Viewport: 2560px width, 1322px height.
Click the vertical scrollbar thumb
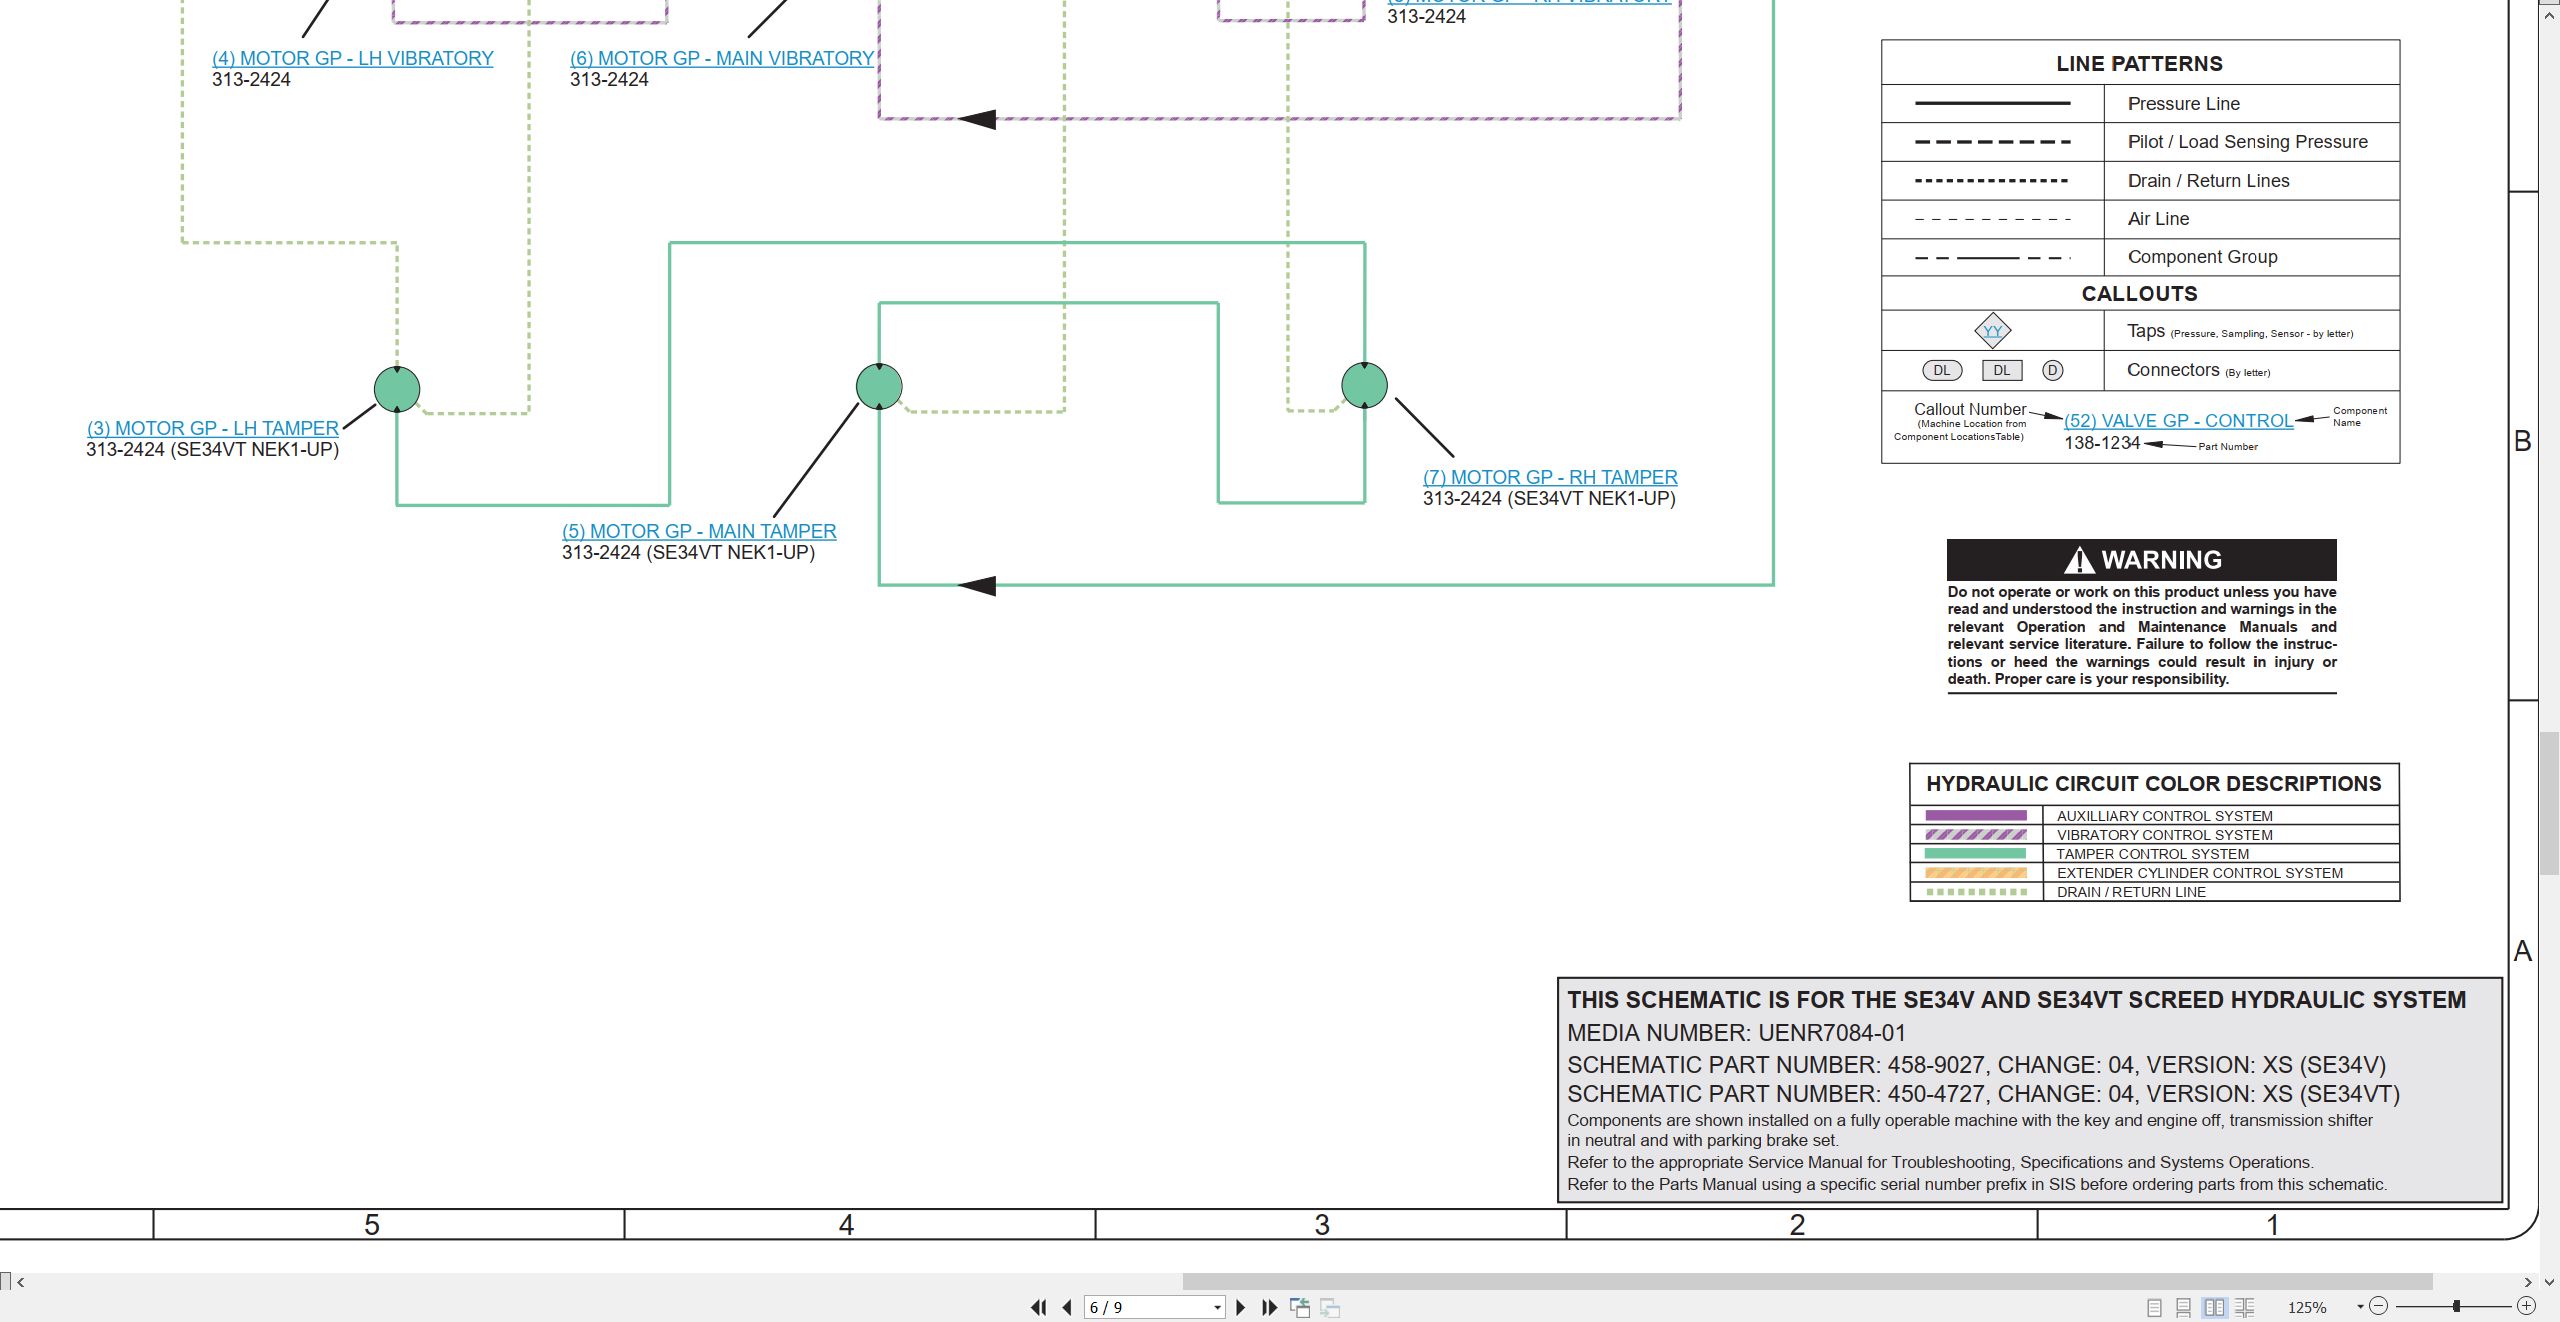[2550, 802]
